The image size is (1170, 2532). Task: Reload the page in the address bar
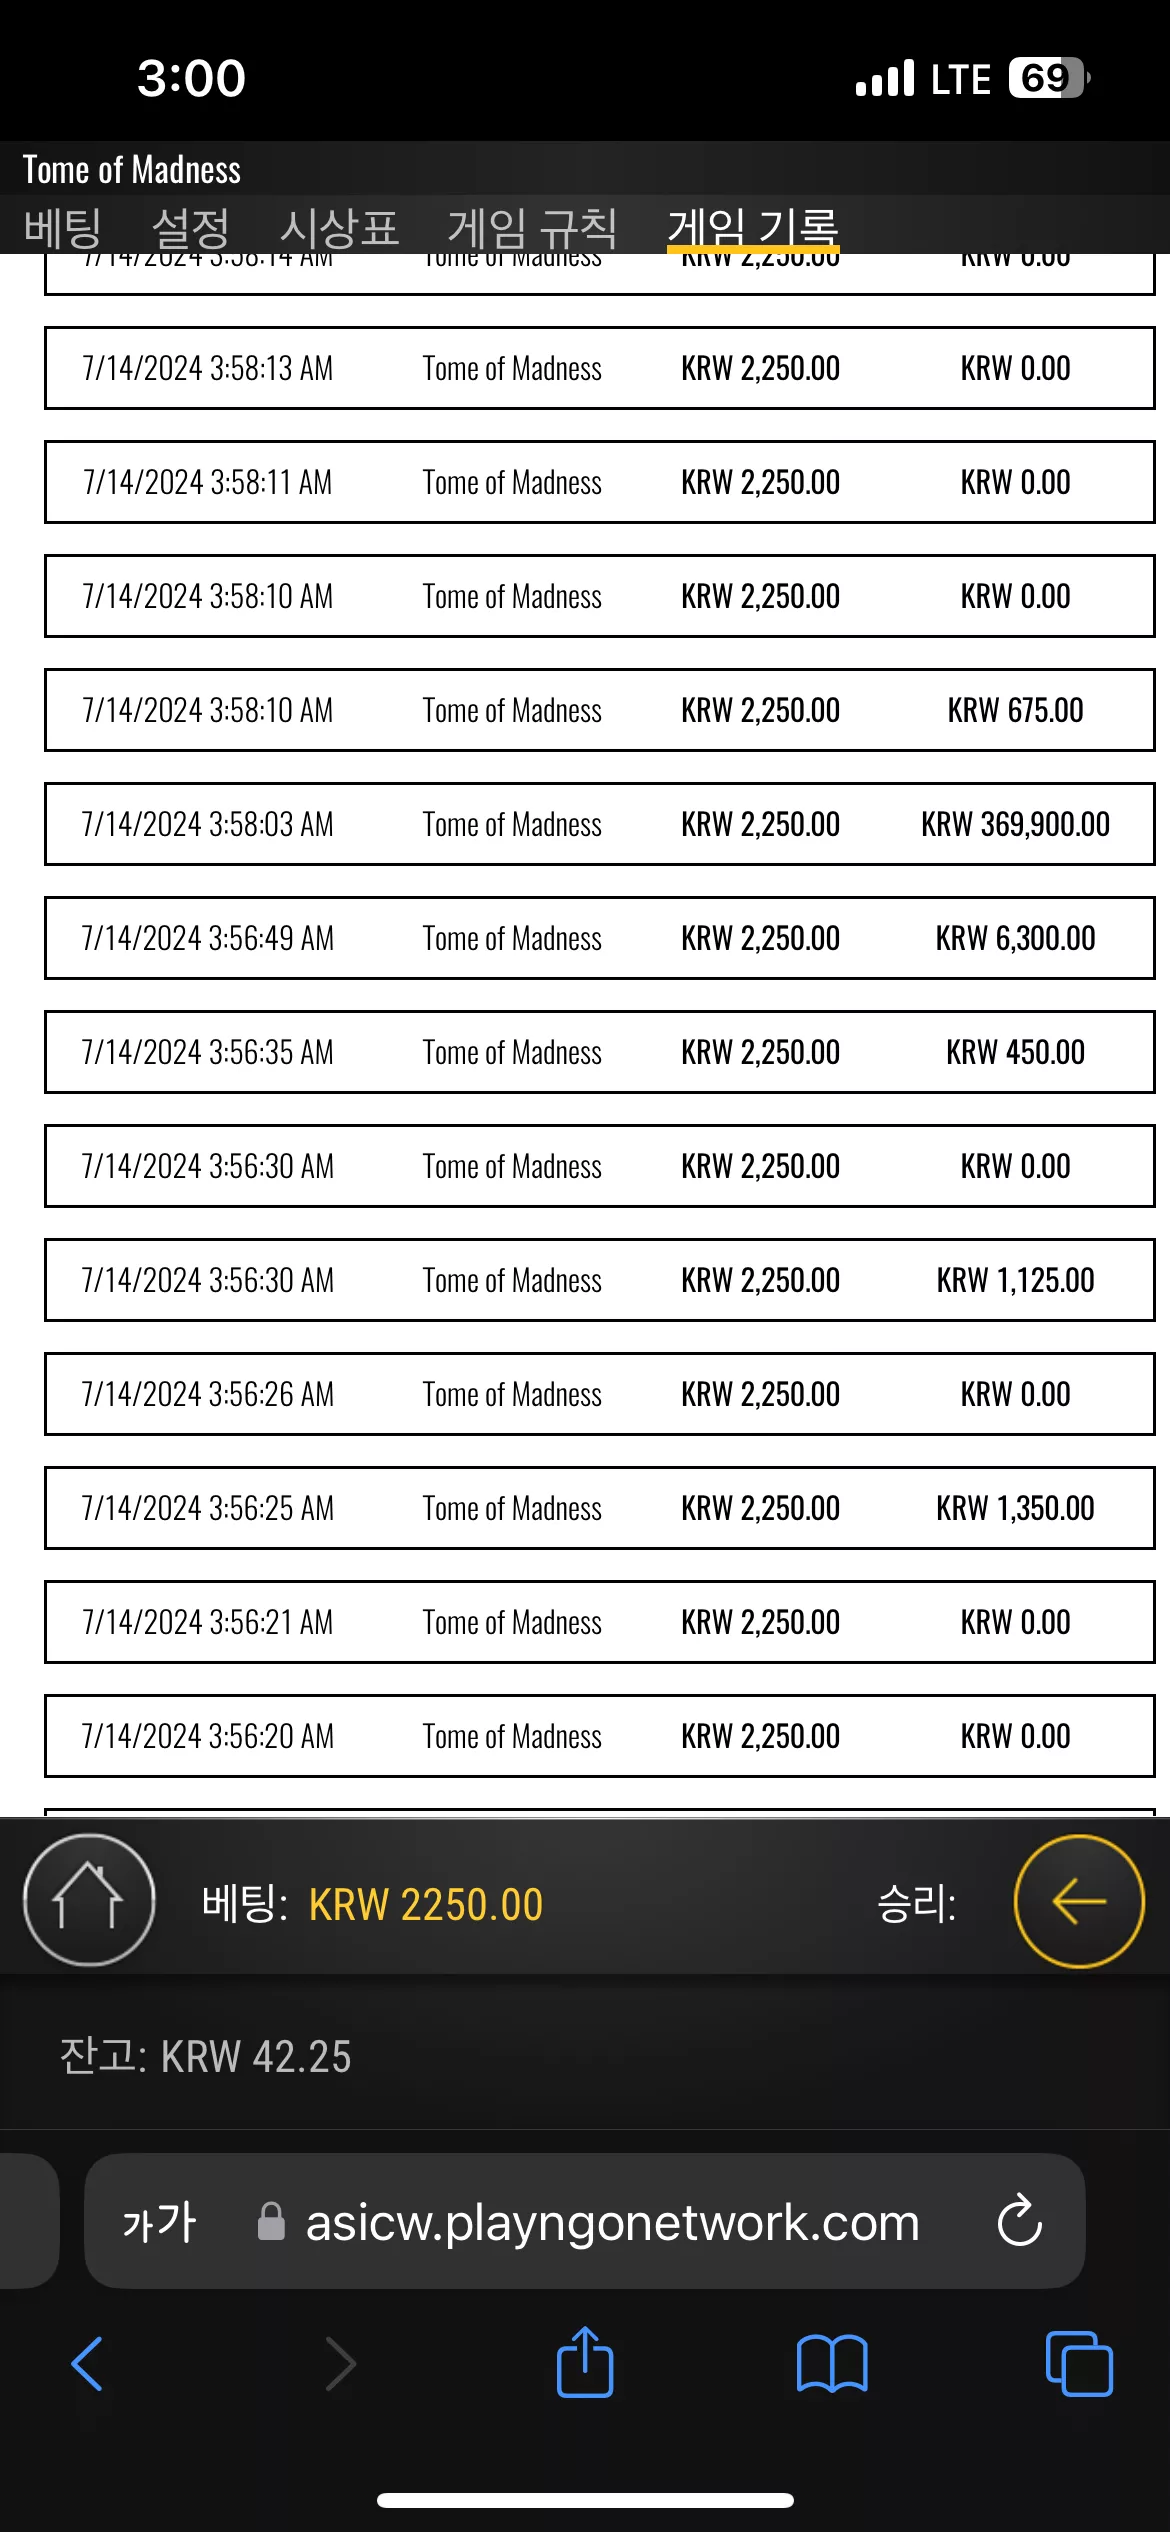pyautogui.click(x=1019, y=2221)
